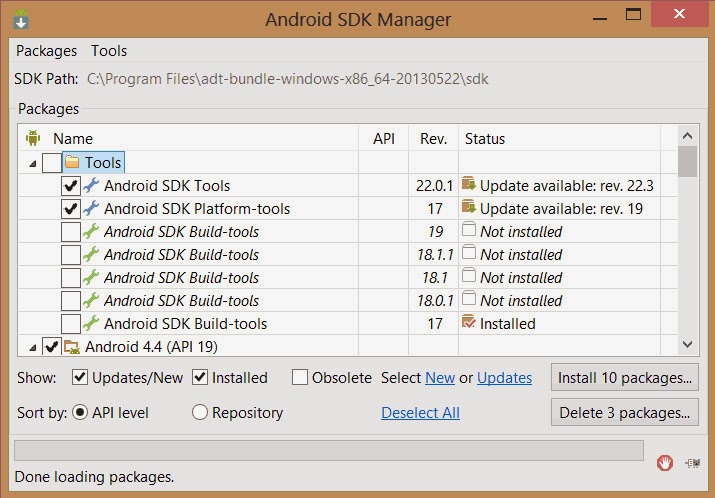Collapse the Tools tree group
Screen dimensions: 715x498
(33, 163)
